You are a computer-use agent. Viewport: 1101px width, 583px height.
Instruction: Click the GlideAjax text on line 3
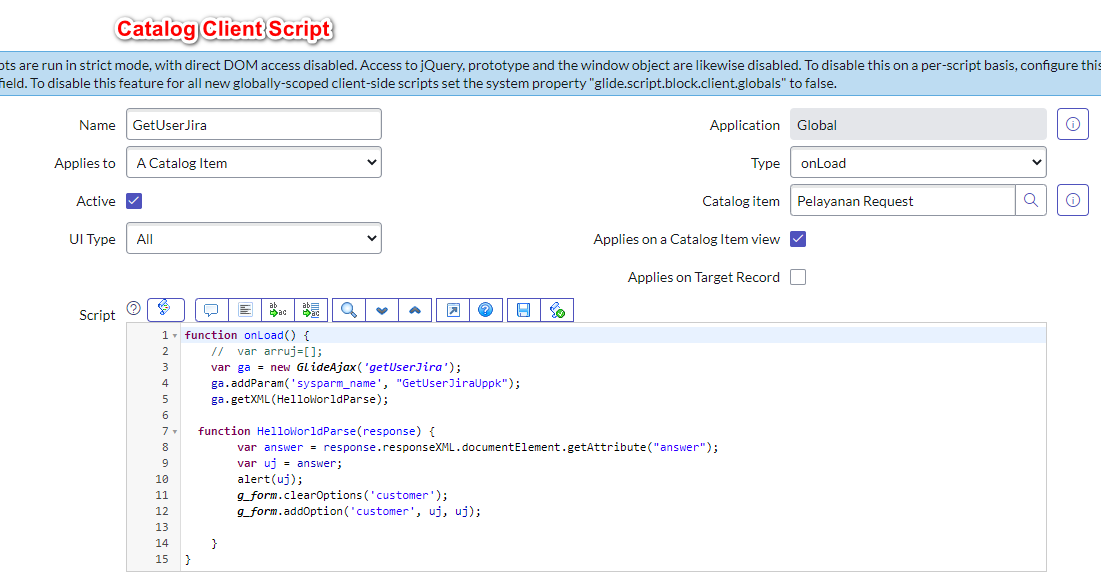(x=327, y=367)
